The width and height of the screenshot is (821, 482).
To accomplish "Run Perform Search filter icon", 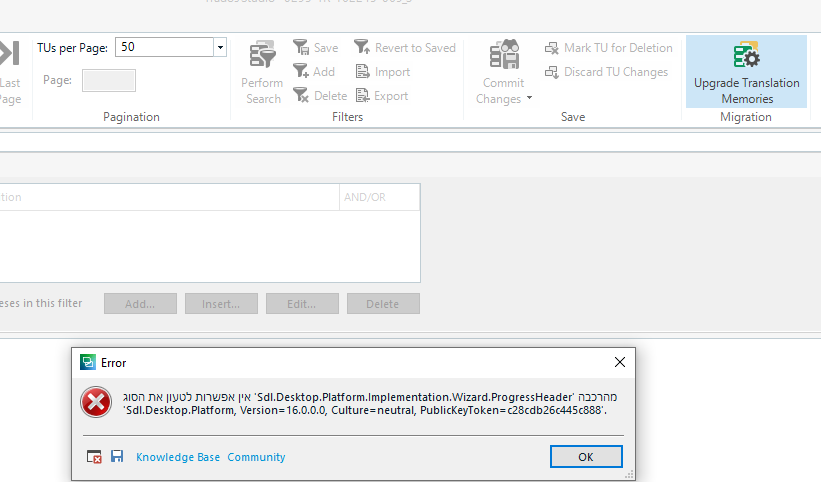I will (x=262, y=54).
